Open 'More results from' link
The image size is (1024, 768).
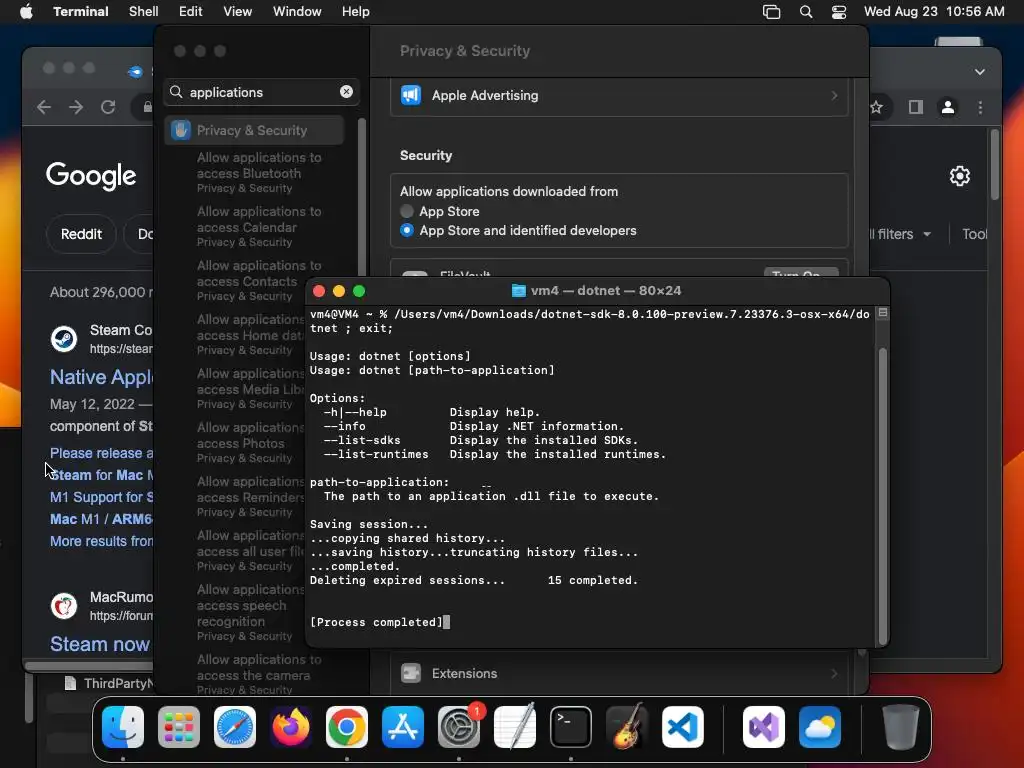coord(101,541)
